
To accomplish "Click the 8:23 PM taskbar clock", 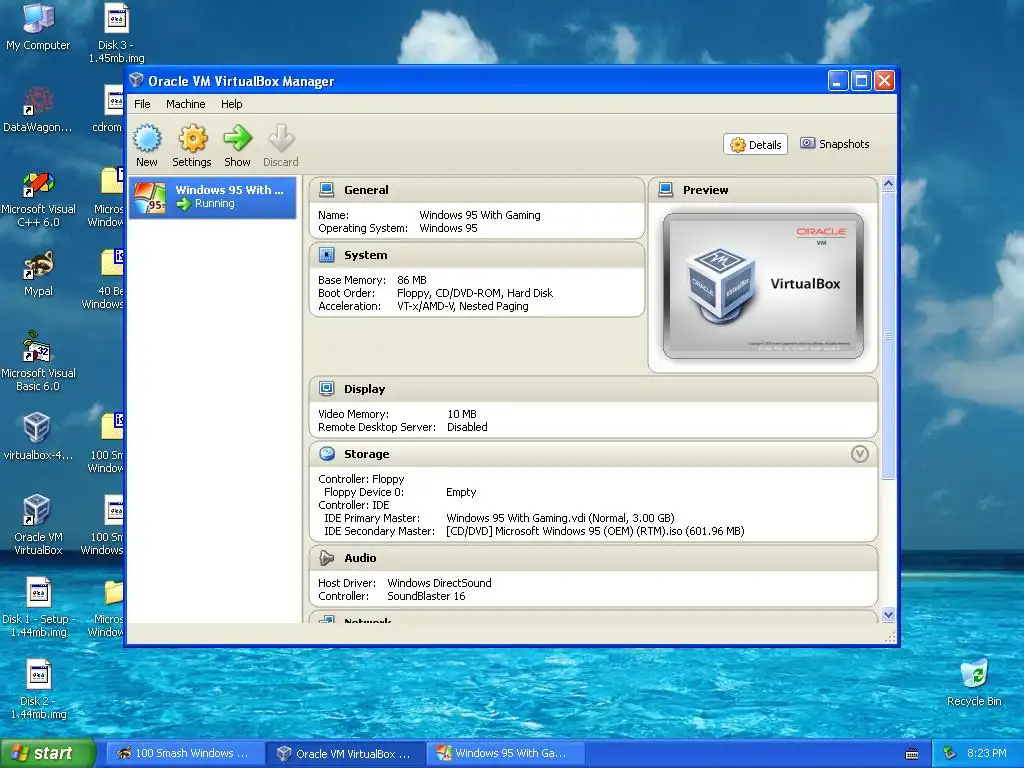I will coord(987,753).
